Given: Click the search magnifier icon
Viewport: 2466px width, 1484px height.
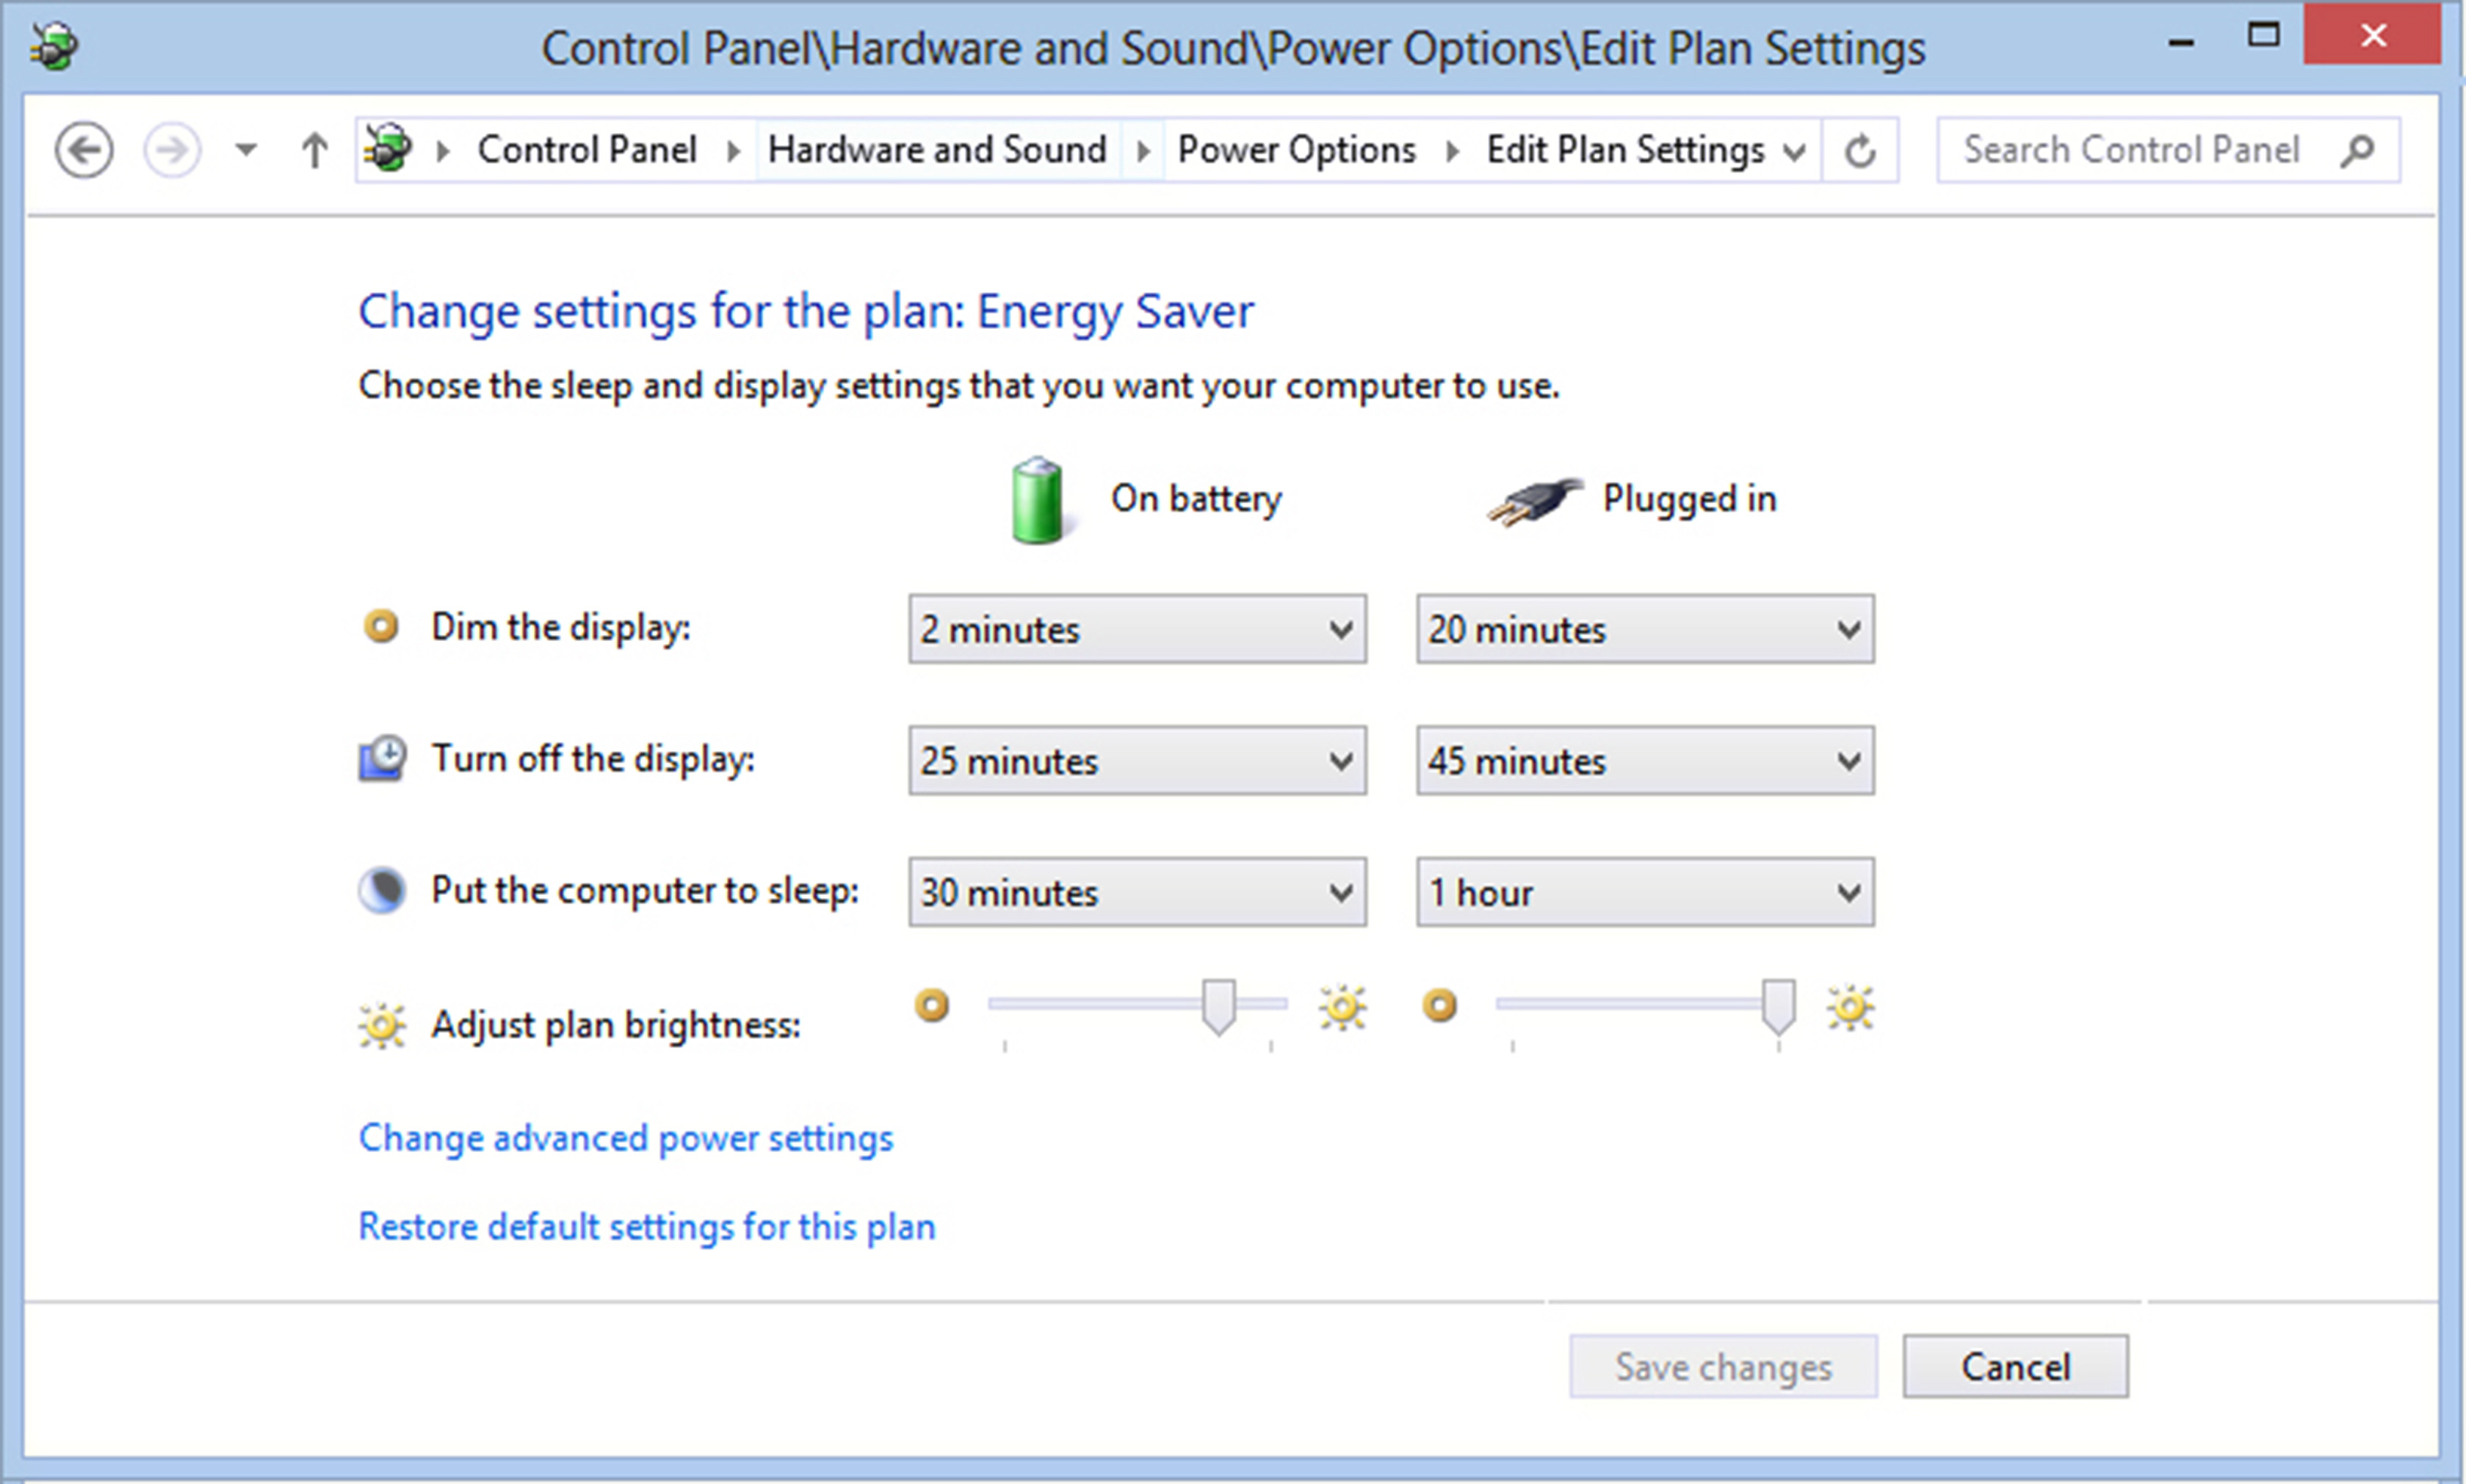Looking at the screenshot, I should [x=2357, y=151].
